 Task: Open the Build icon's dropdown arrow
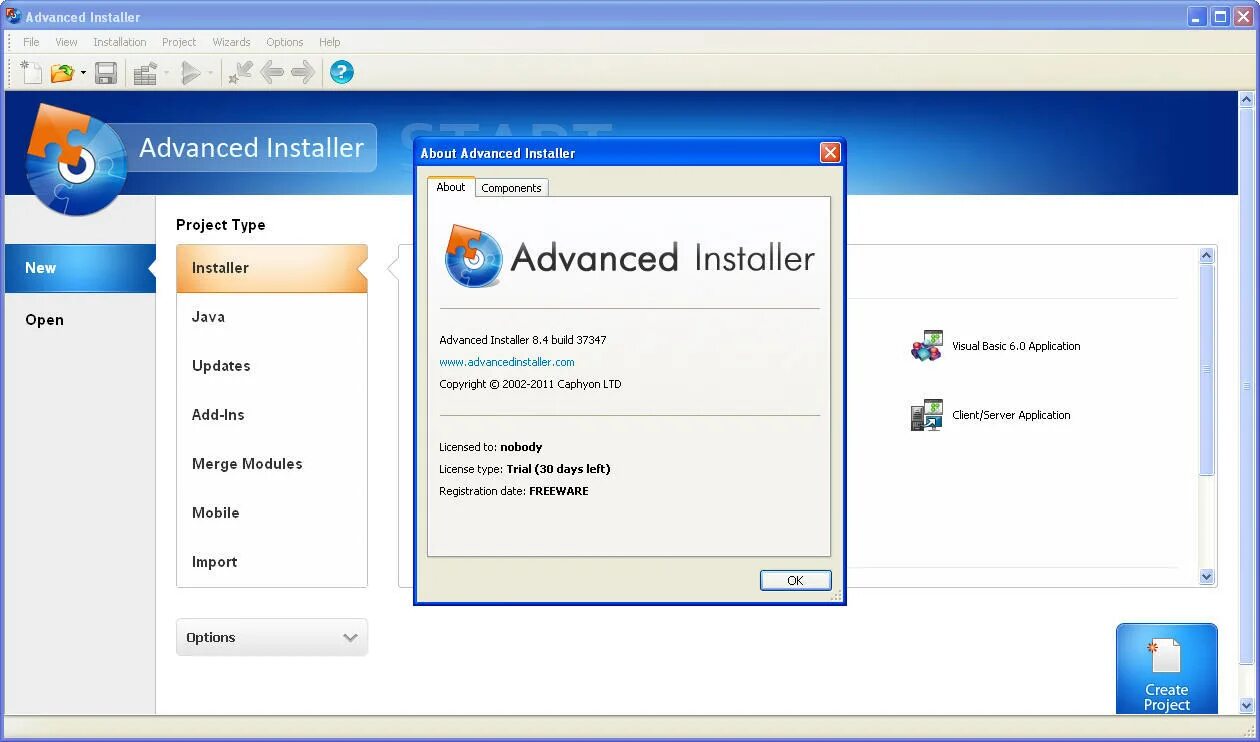pyautogui.click(x=166, y=73)
